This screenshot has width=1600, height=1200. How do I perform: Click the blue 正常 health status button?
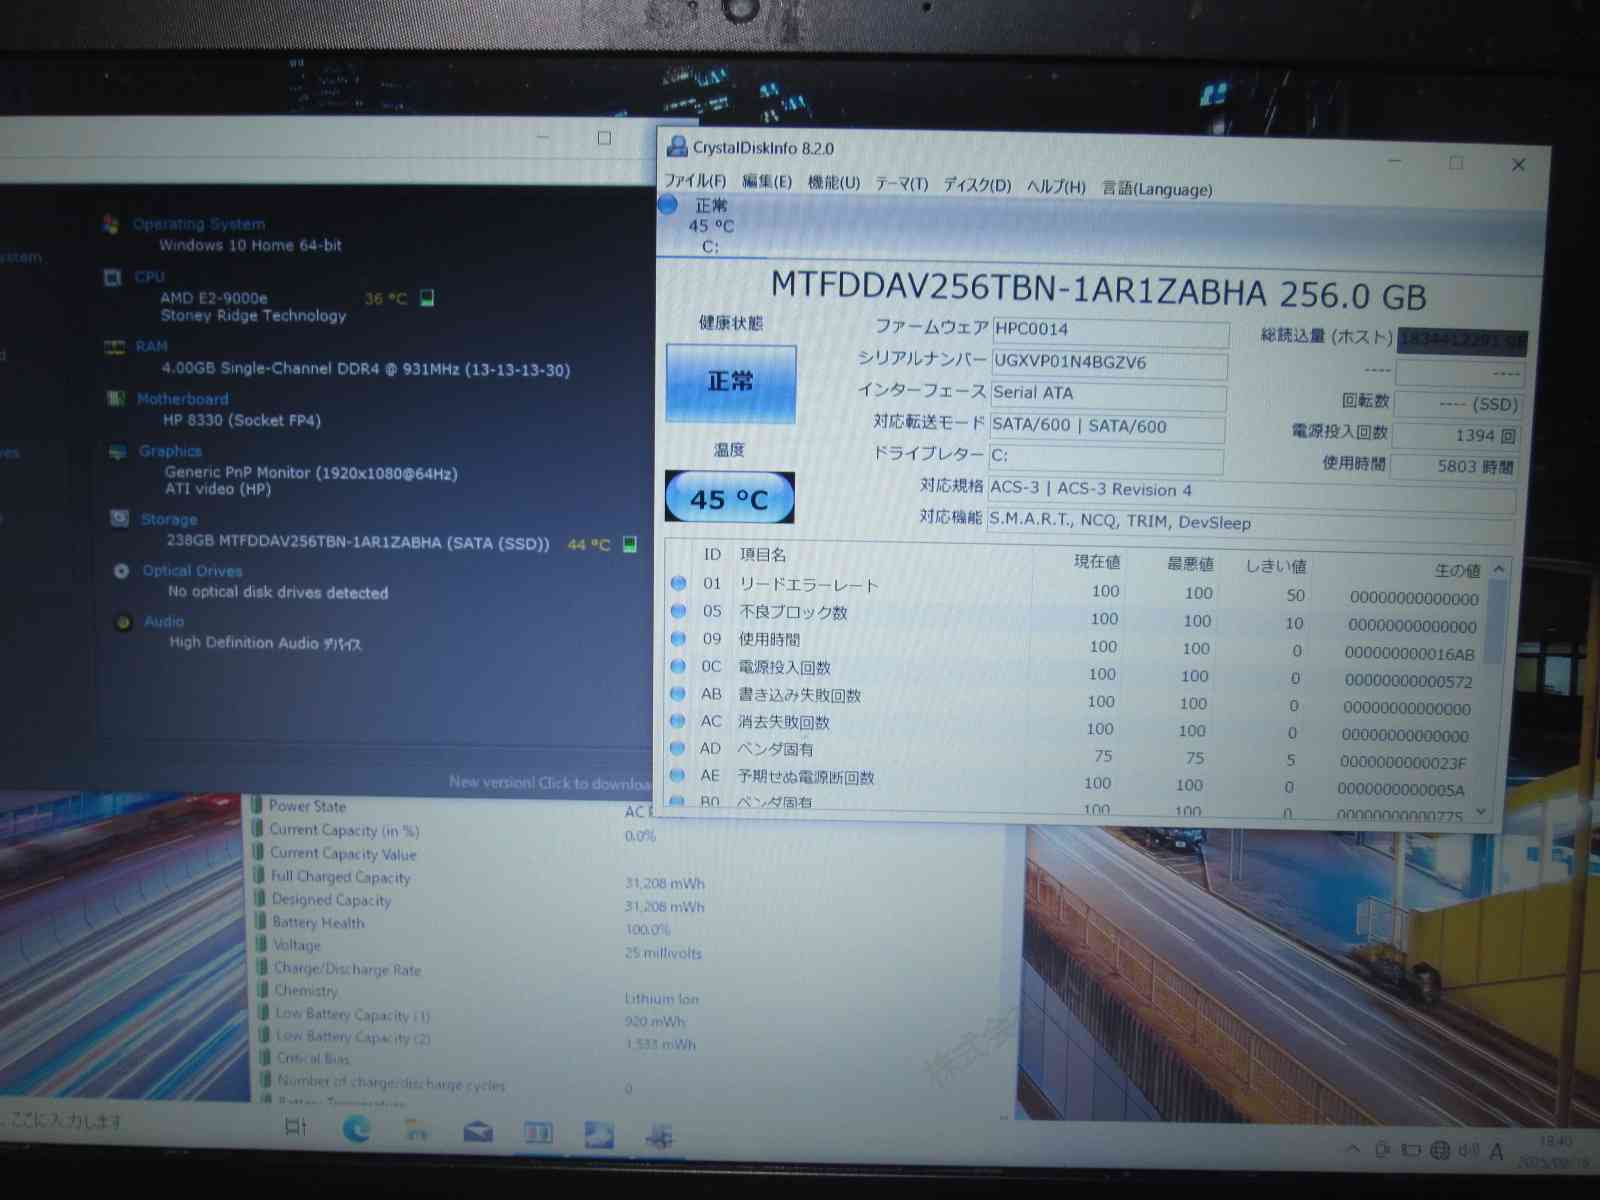[x=730, y=383]
